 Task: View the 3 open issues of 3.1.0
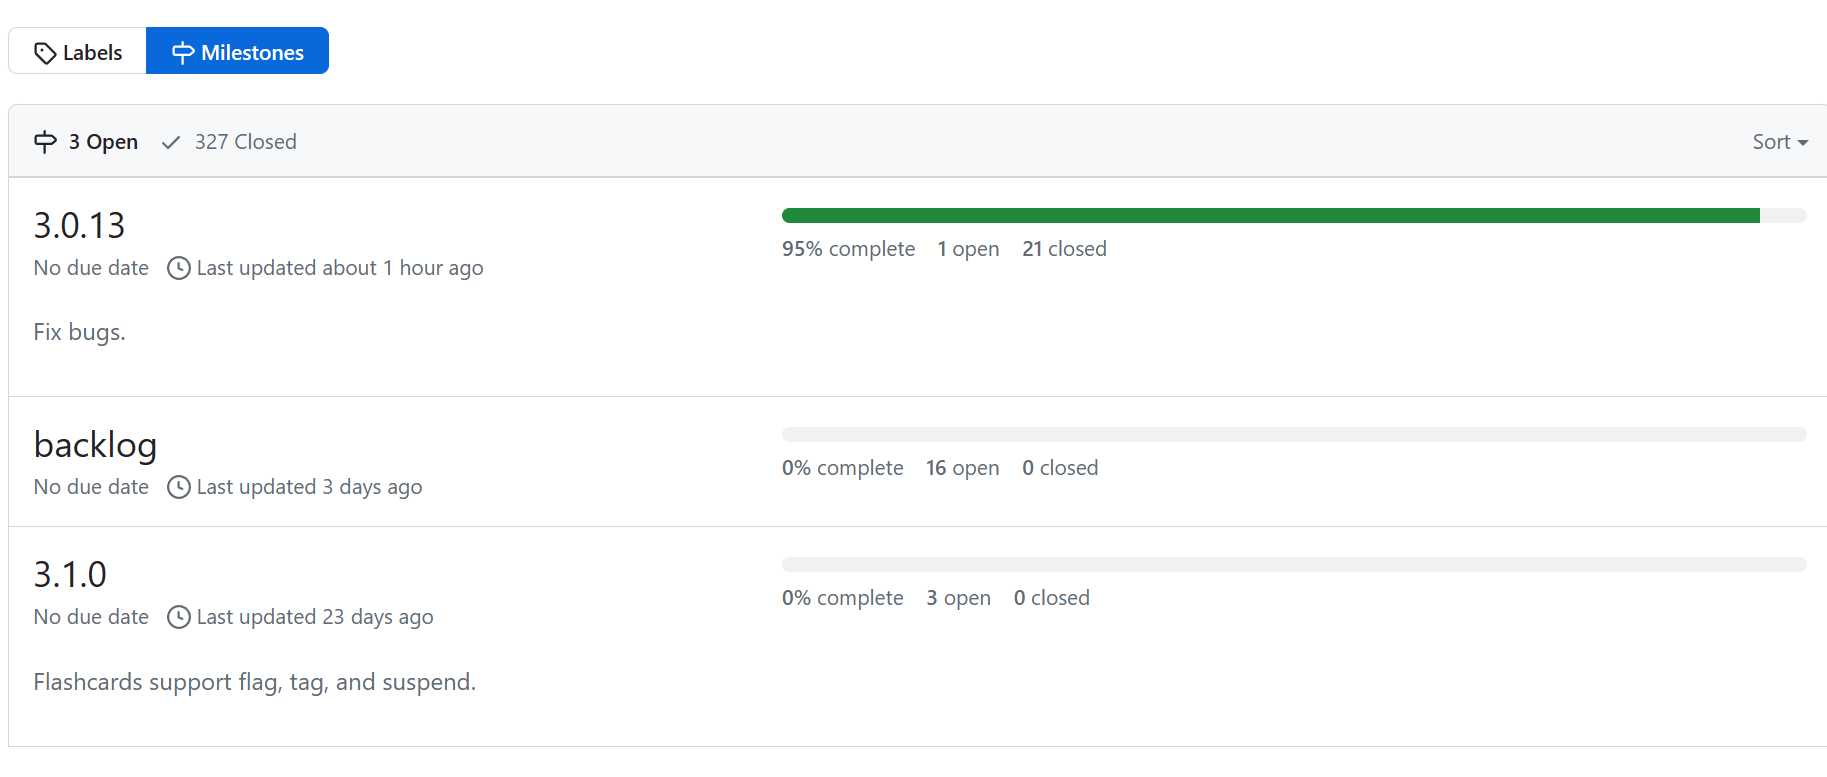958,598
